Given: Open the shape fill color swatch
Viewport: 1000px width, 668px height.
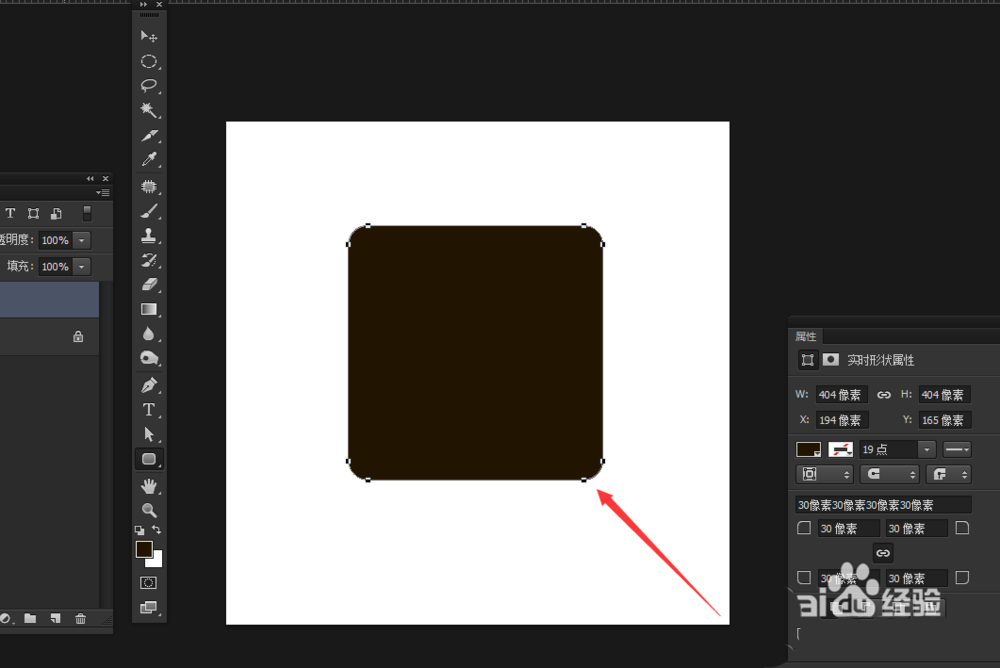Looking at the screenshot, I should (808, 450).
